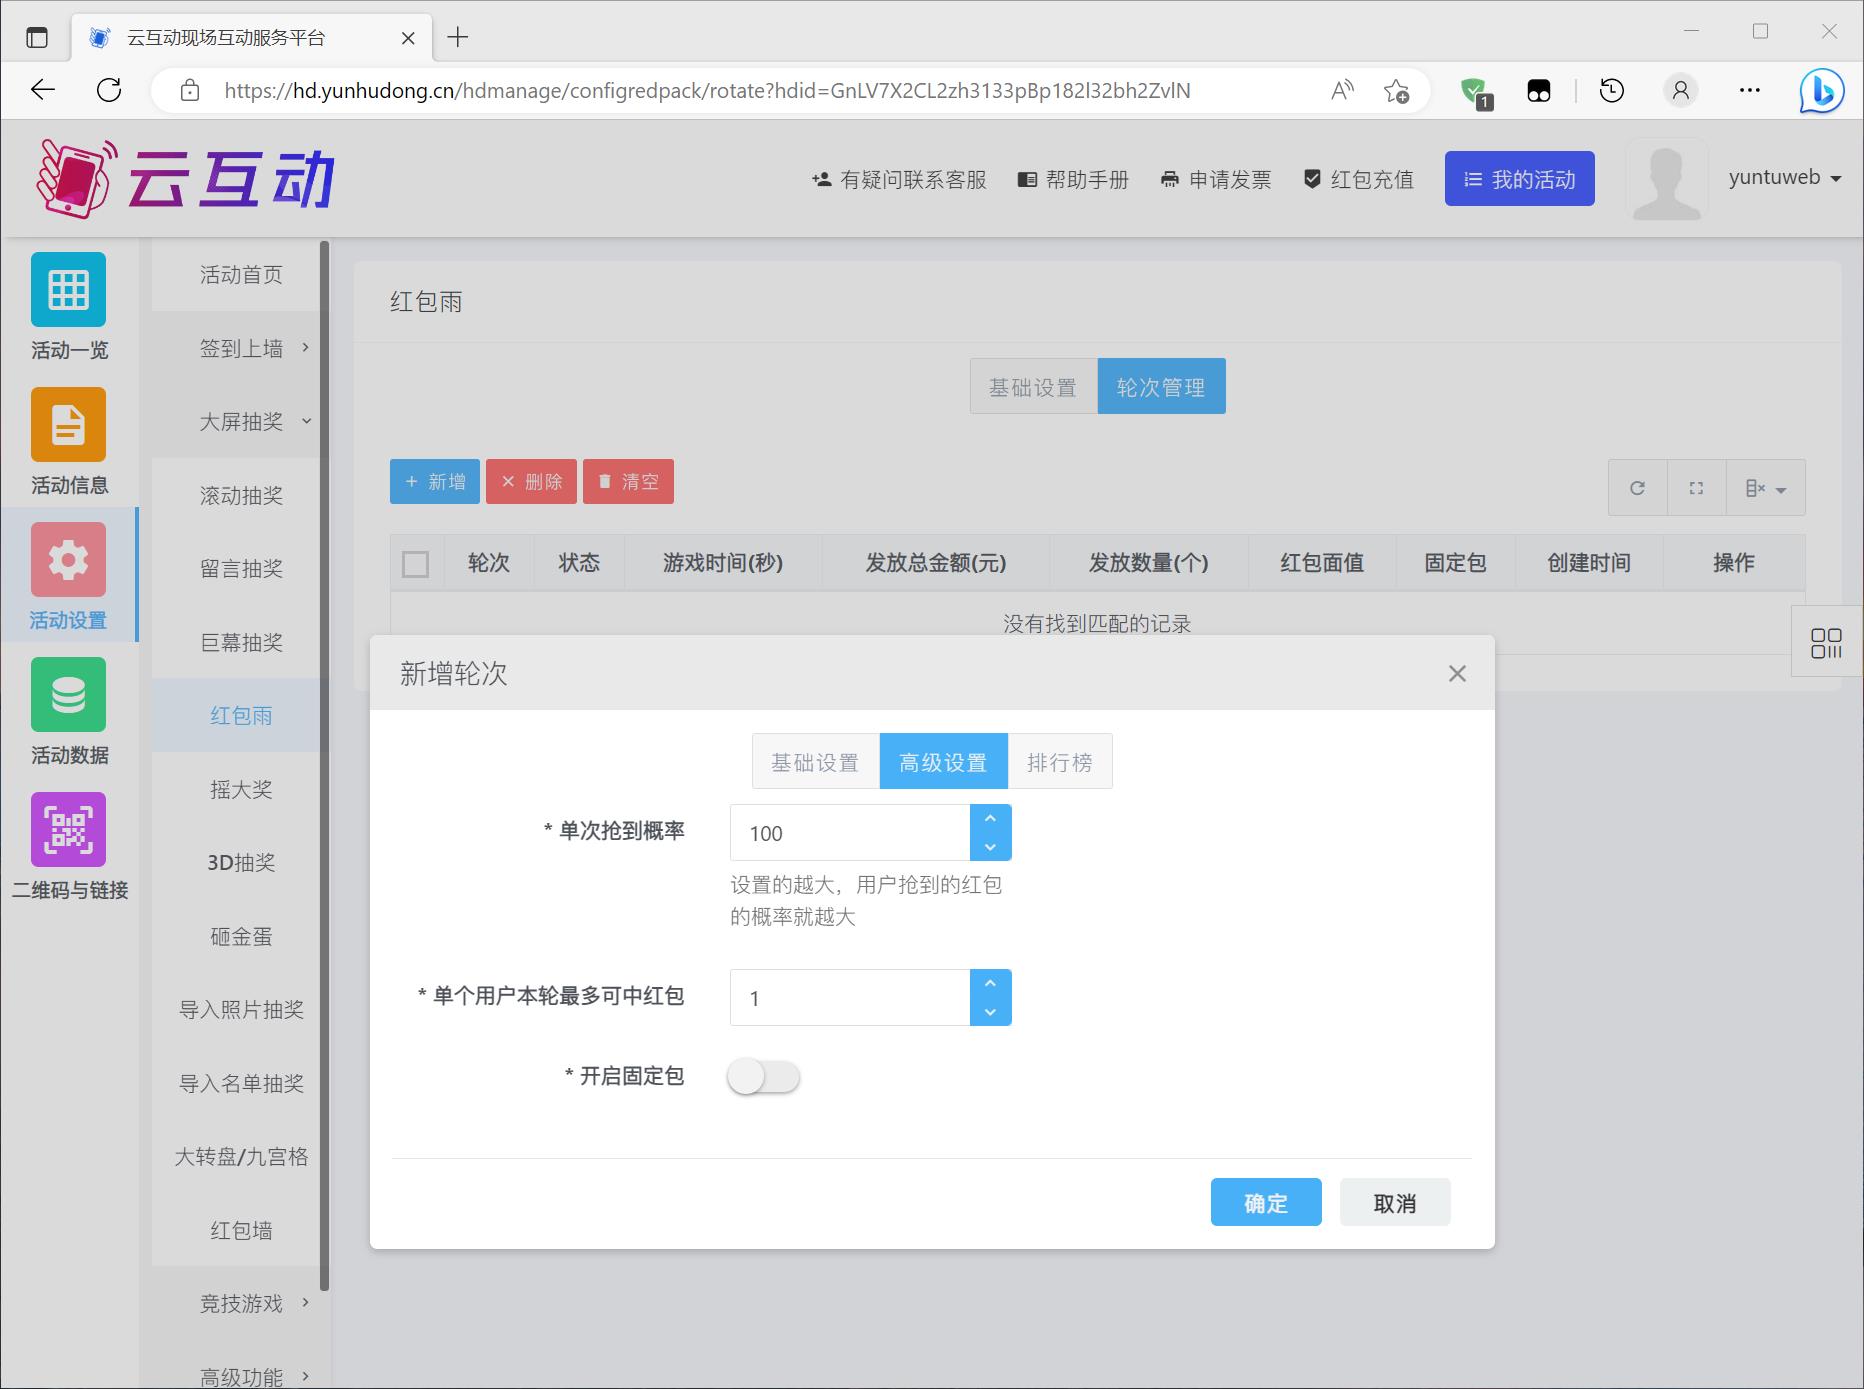Check the select-all rows checkbox

pyautogui.click(x=415, y=564)
